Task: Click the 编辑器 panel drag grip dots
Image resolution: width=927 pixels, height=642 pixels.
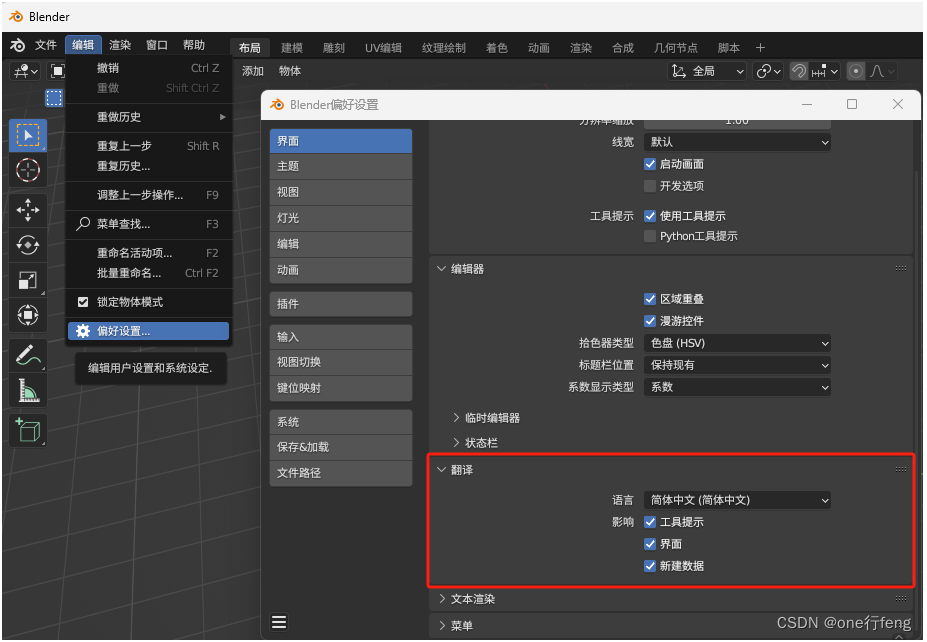Action: click(900, 268)
